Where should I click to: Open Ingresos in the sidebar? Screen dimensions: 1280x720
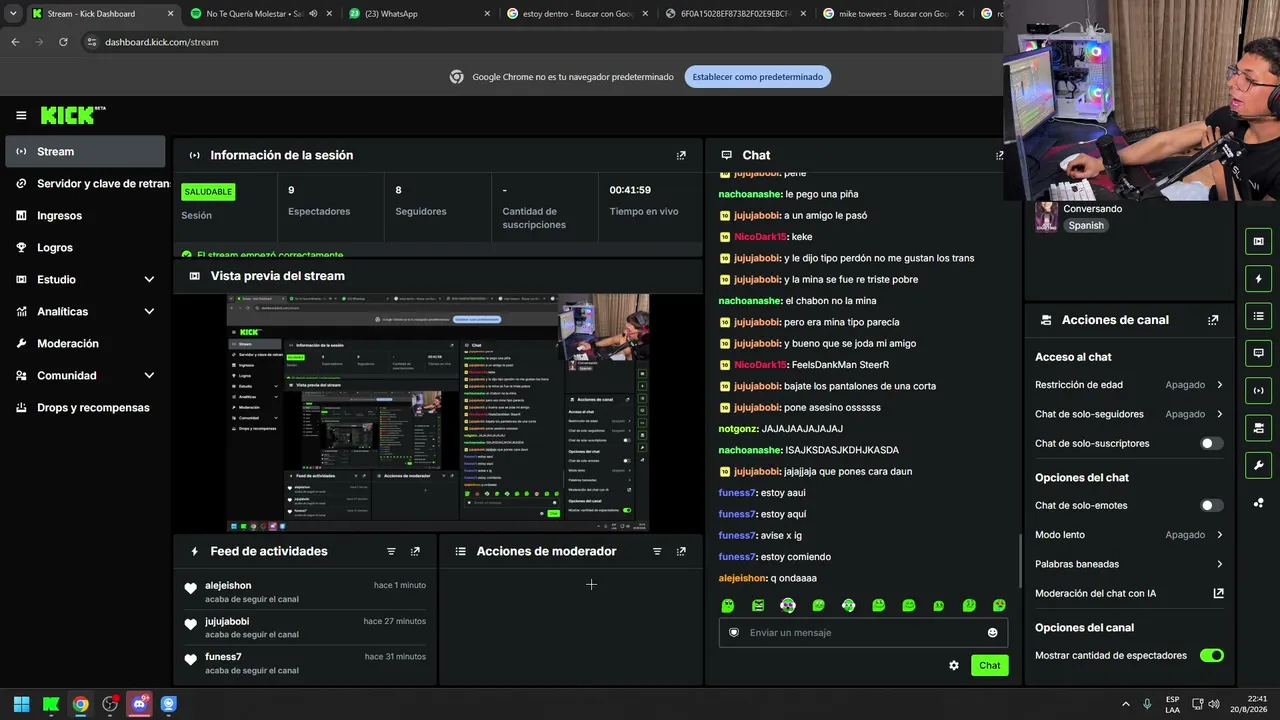tap(86, 216)
